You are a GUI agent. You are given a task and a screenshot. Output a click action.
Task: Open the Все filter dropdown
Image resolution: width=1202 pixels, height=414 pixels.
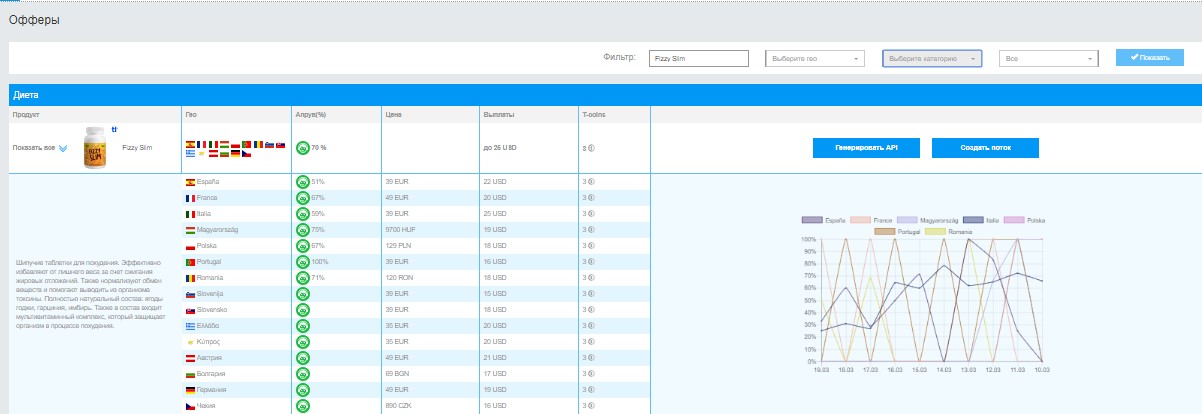[1049, 59]
